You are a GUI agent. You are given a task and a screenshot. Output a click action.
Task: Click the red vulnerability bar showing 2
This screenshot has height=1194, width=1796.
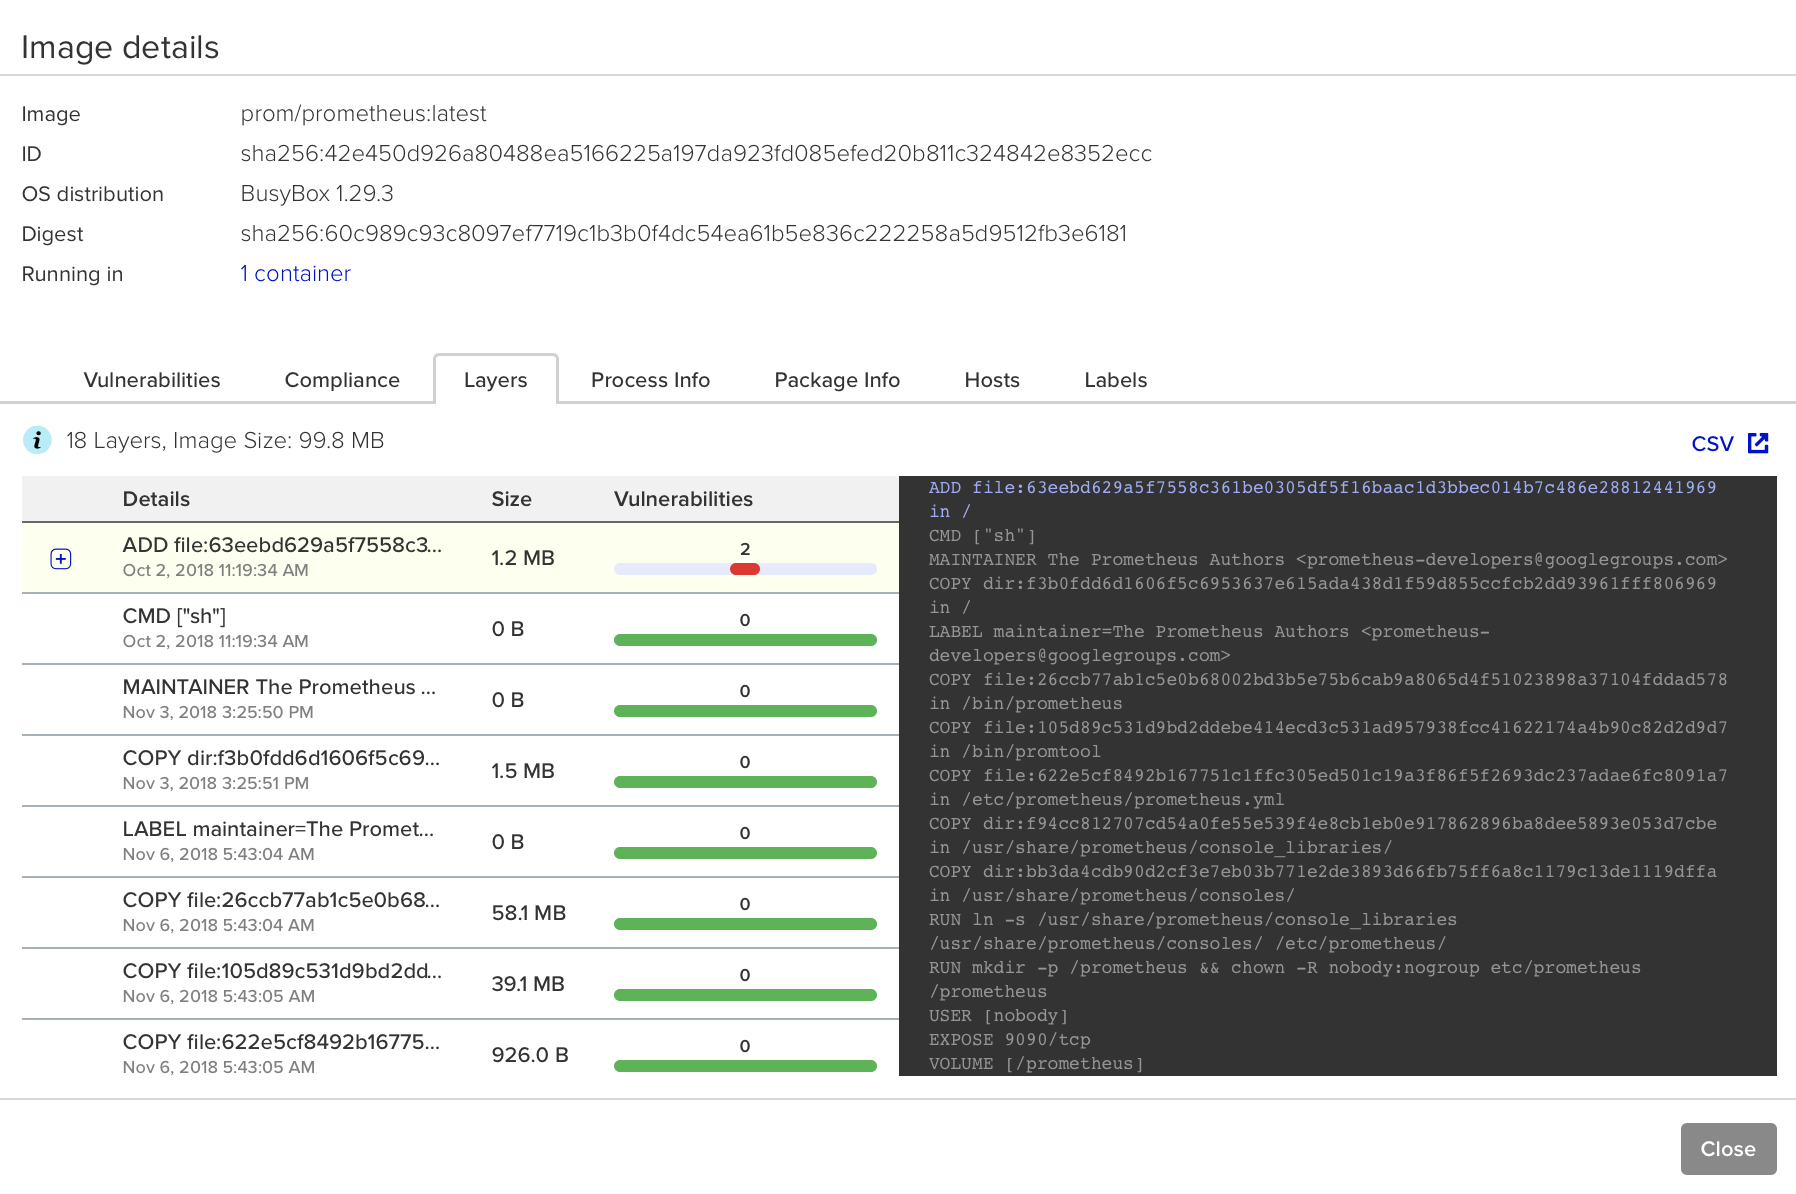click(745, 569)
